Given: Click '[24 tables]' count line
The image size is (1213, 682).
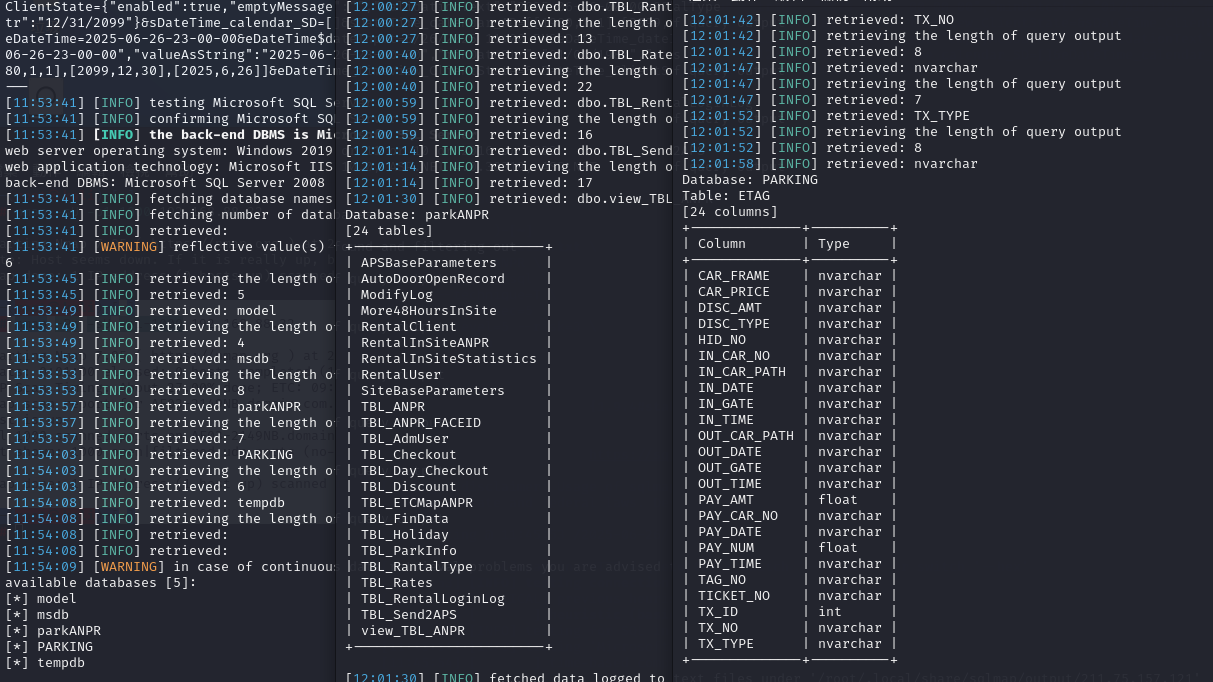Looking at the screenshot, I should (x=389, y=231).
